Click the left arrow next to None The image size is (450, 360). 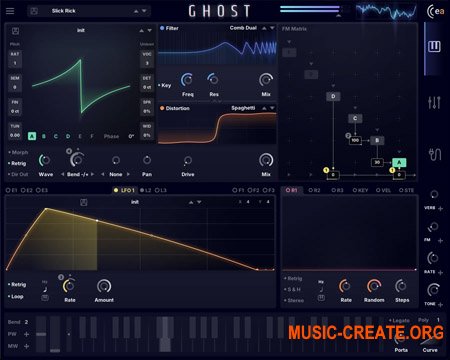pos(103,174)
